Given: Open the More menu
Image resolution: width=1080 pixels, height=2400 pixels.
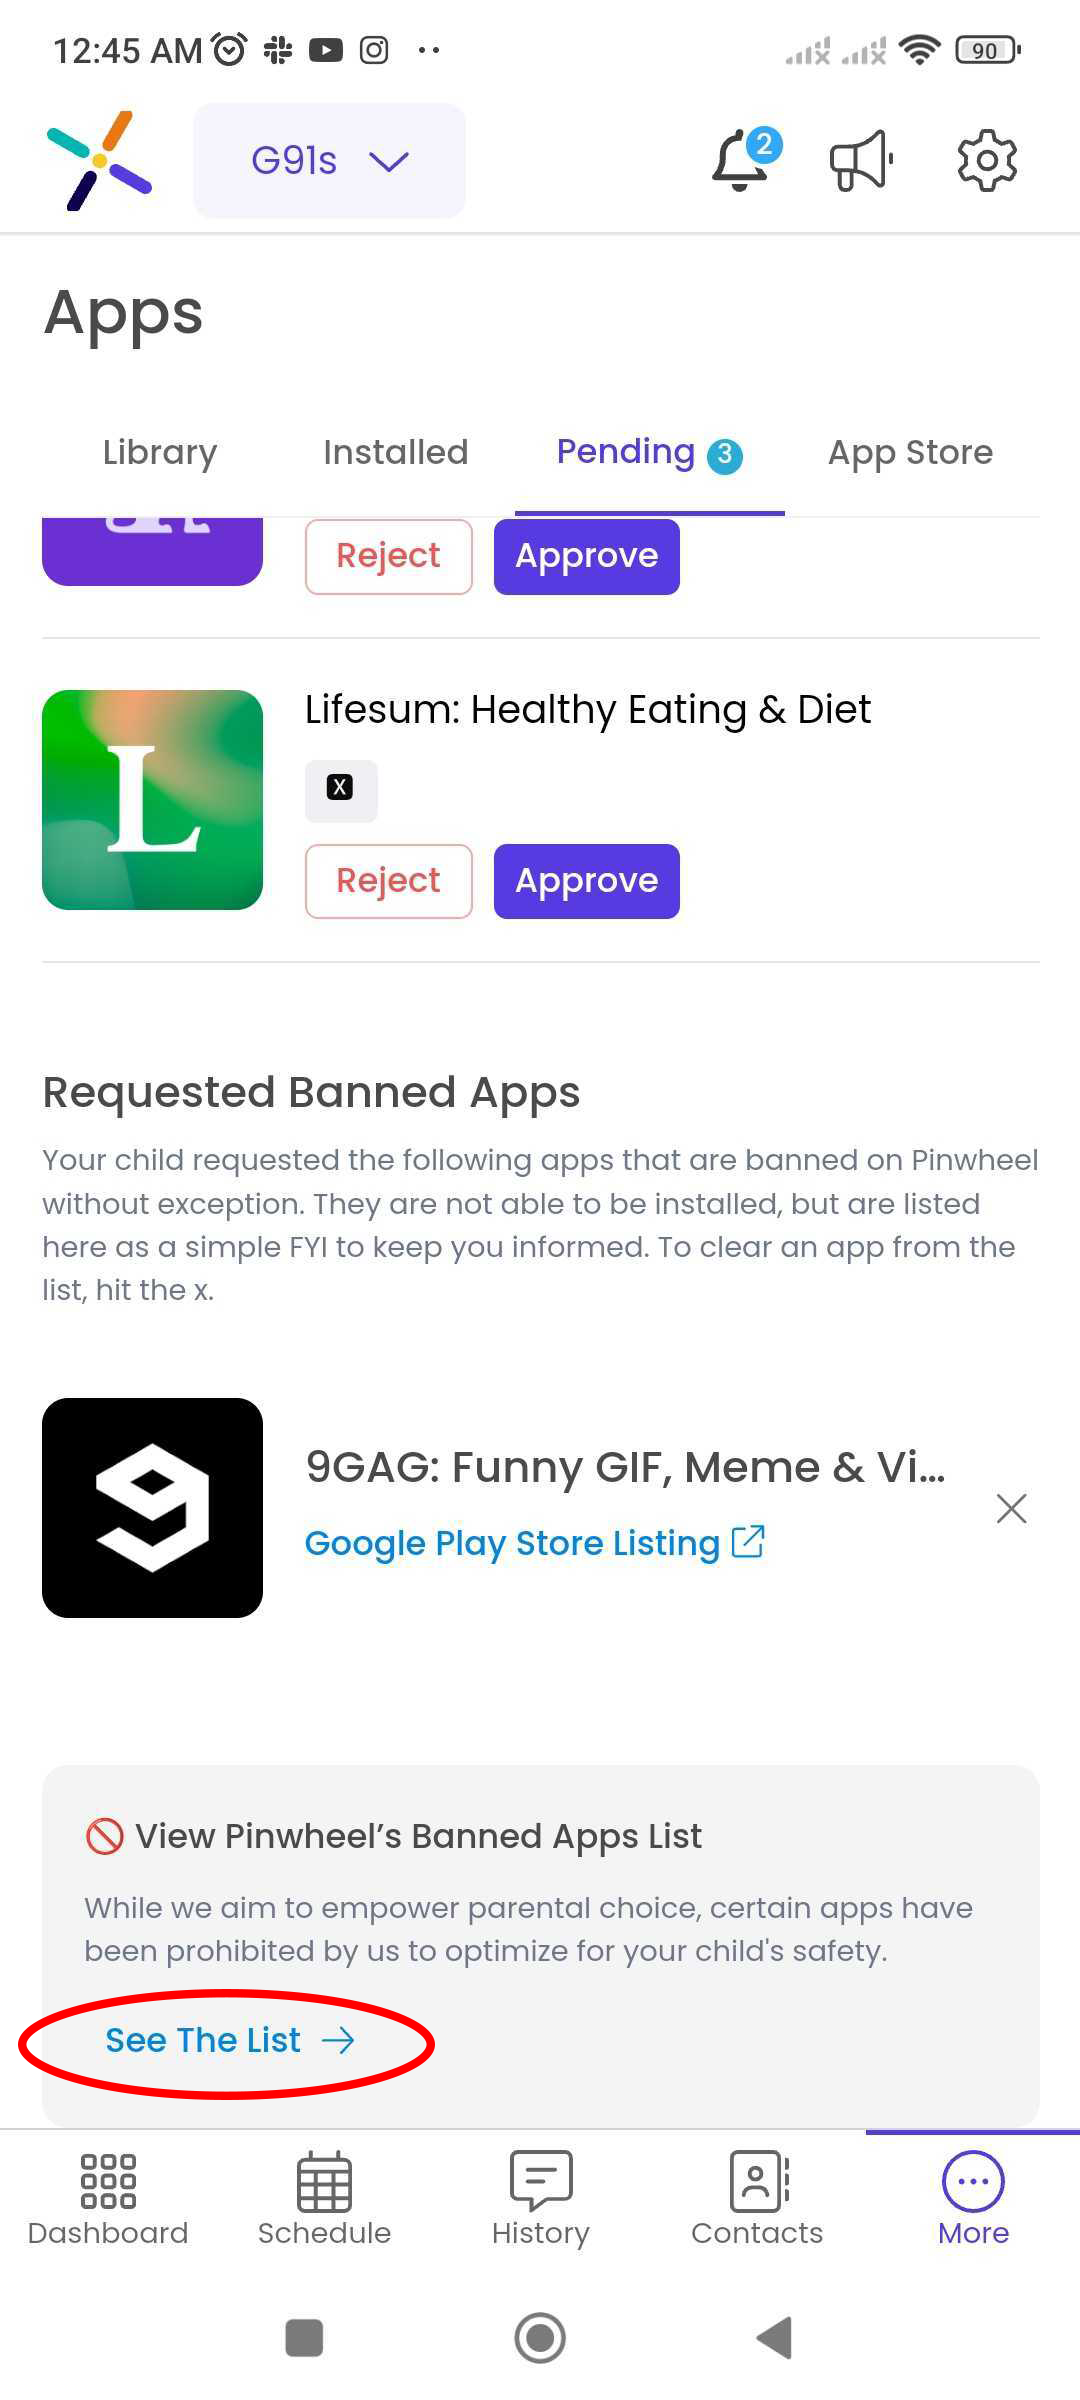Looking at the screenshot, I should click(973, 2200).
